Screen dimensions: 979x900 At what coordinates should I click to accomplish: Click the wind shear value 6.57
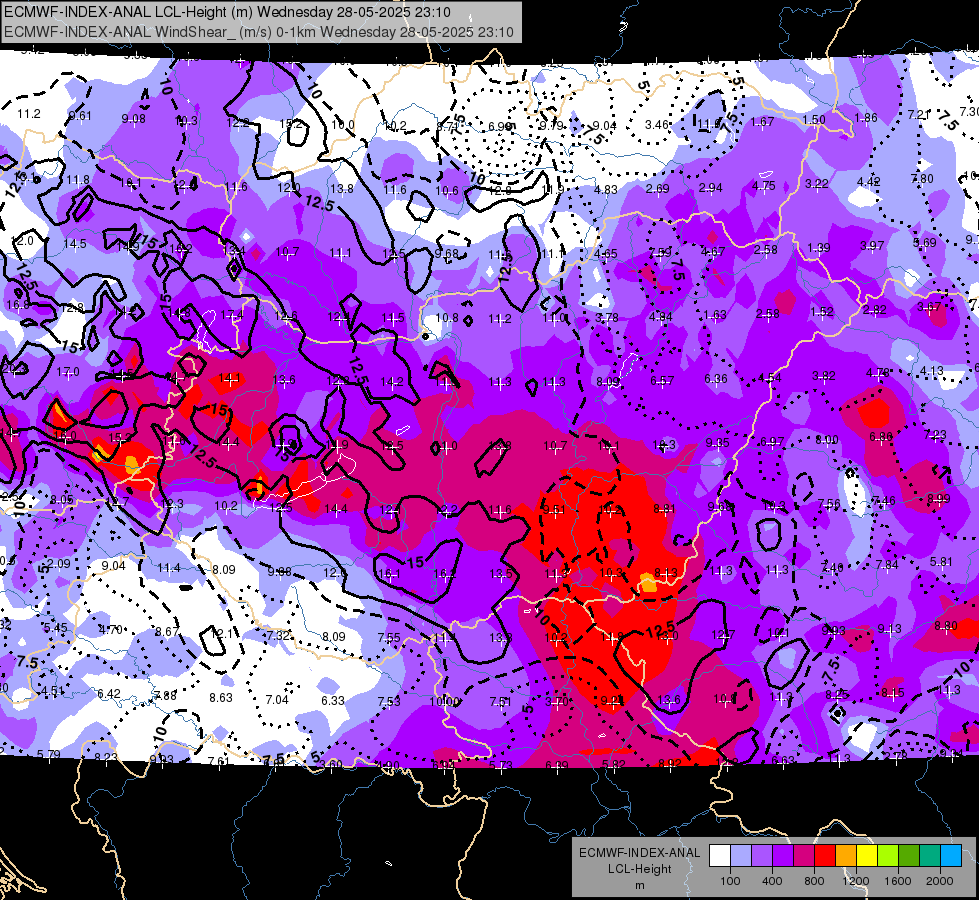coord(662,380)
